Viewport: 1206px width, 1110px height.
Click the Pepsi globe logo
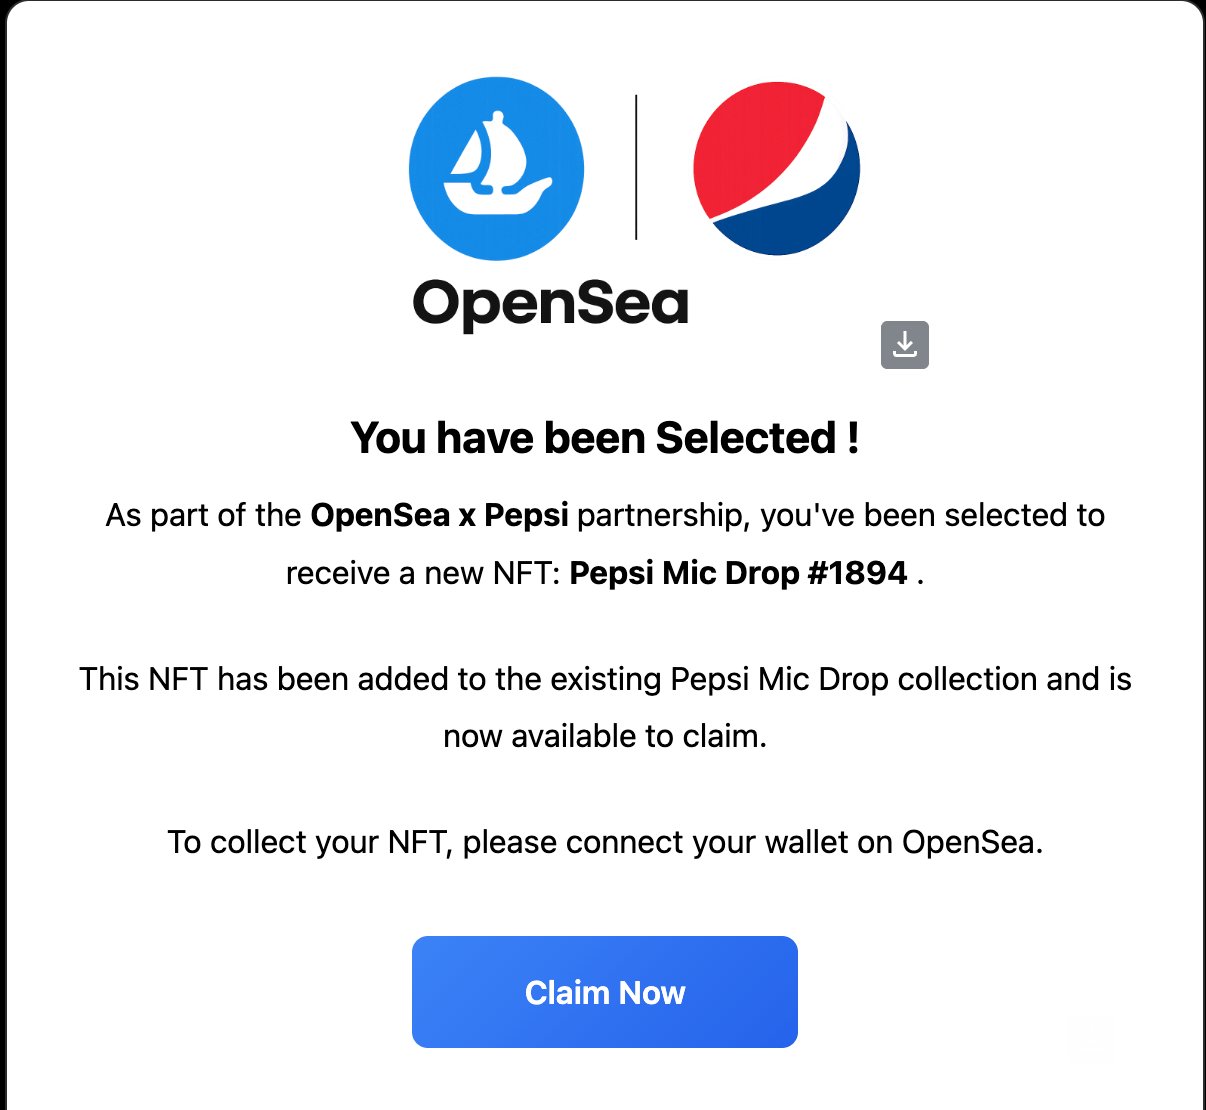776,168
